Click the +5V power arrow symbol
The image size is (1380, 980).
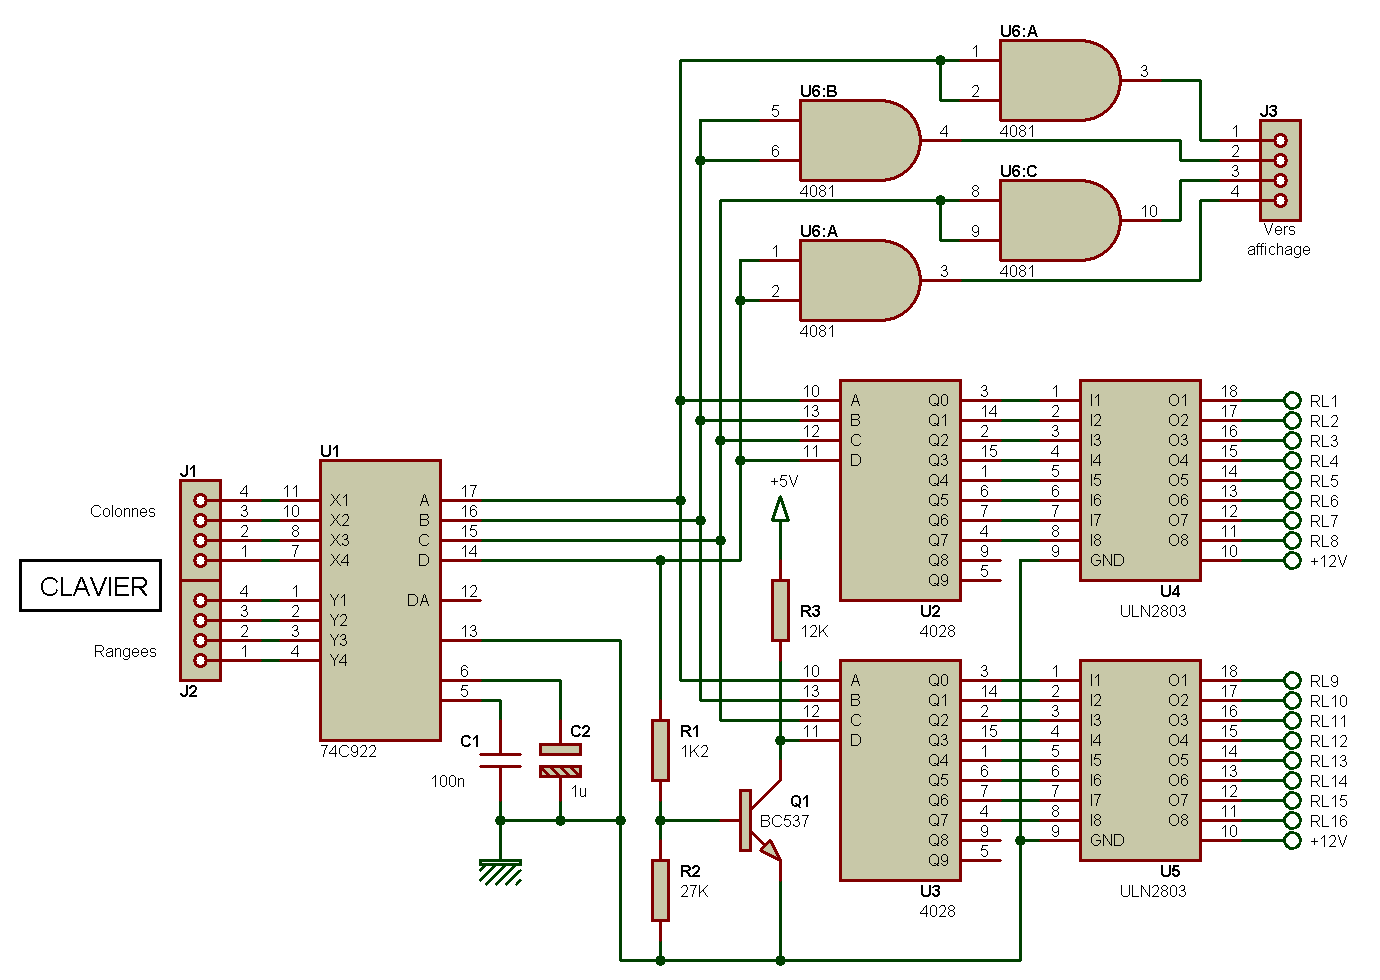(780, 510)
